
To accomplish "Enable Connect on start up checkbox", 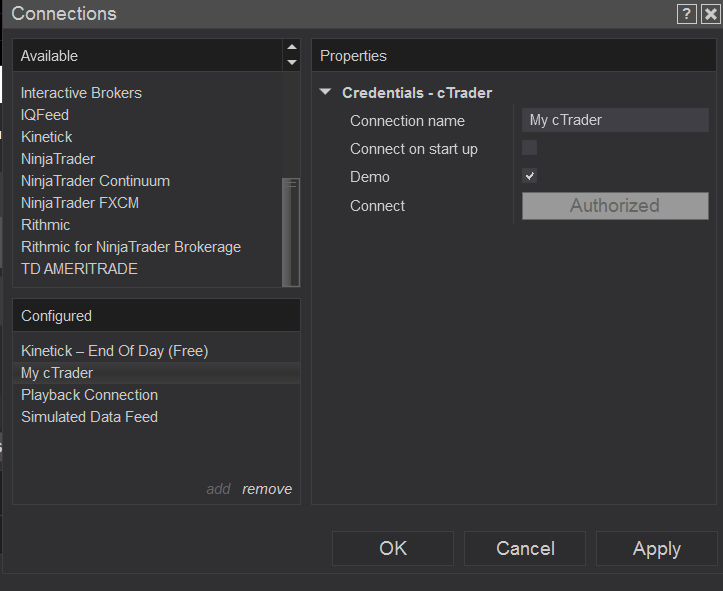I will 530,148.
